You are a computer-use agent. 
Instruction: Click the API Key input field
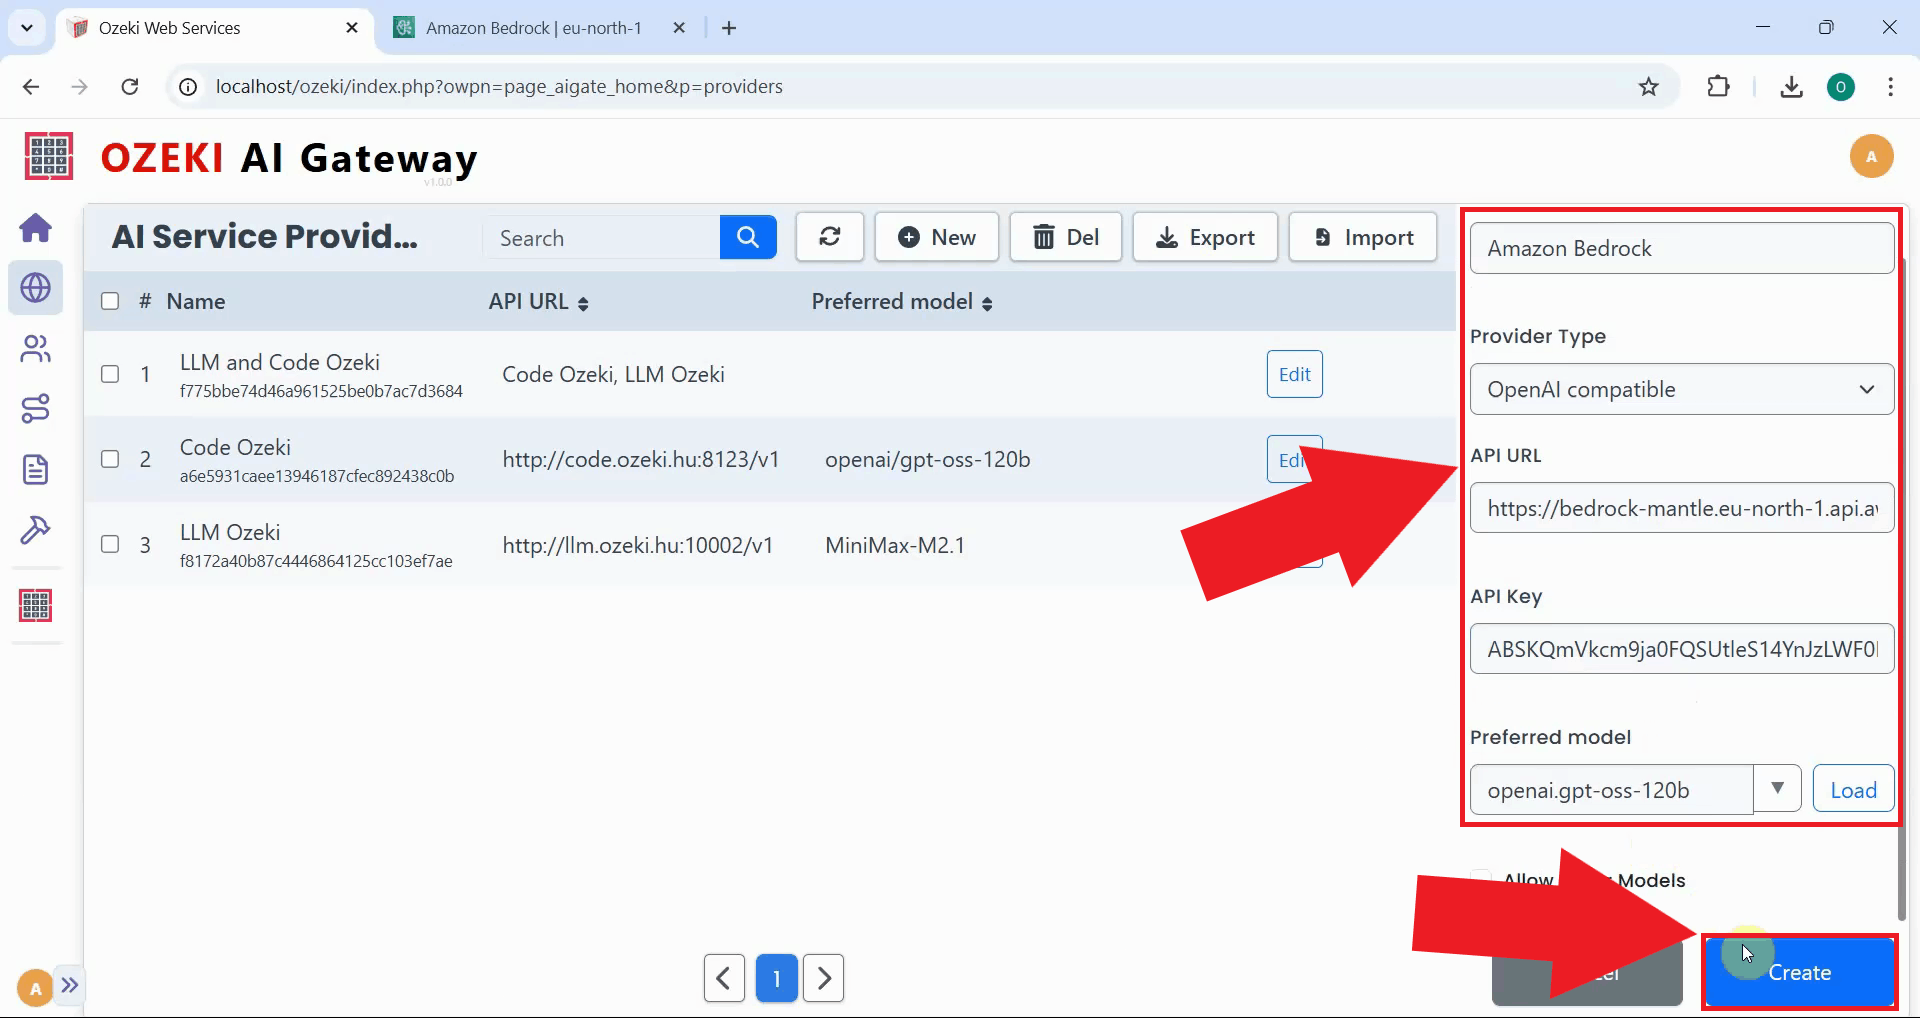pos(1681,648)
